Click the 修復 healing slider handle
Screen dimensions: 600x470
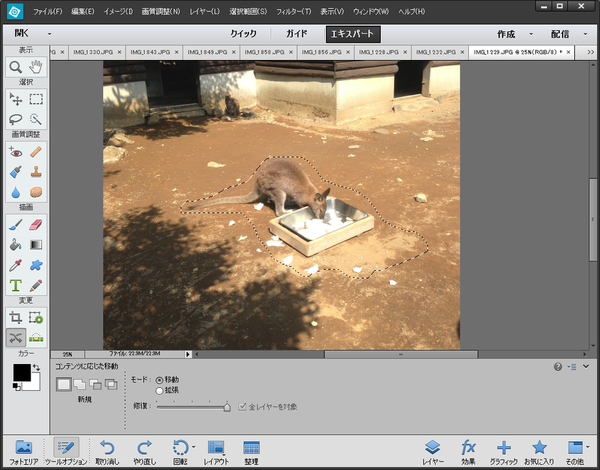[227, 407]
